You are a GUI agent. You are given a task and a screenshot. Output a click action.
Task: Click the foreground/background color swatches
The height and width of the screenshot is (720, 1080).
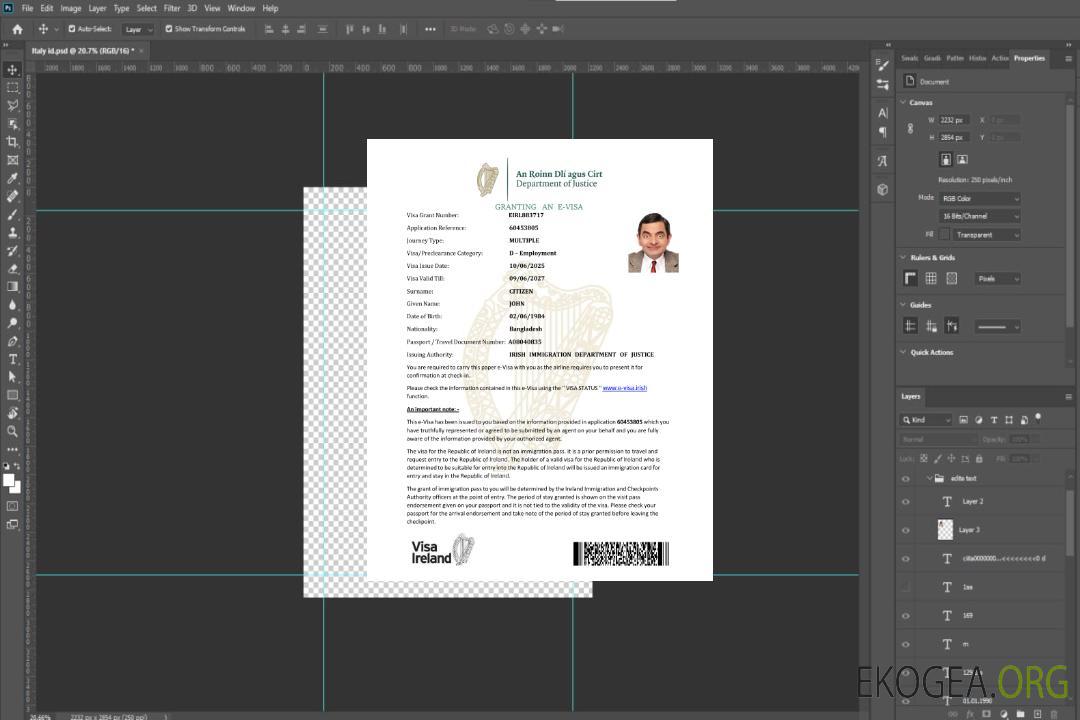[12, 483]
